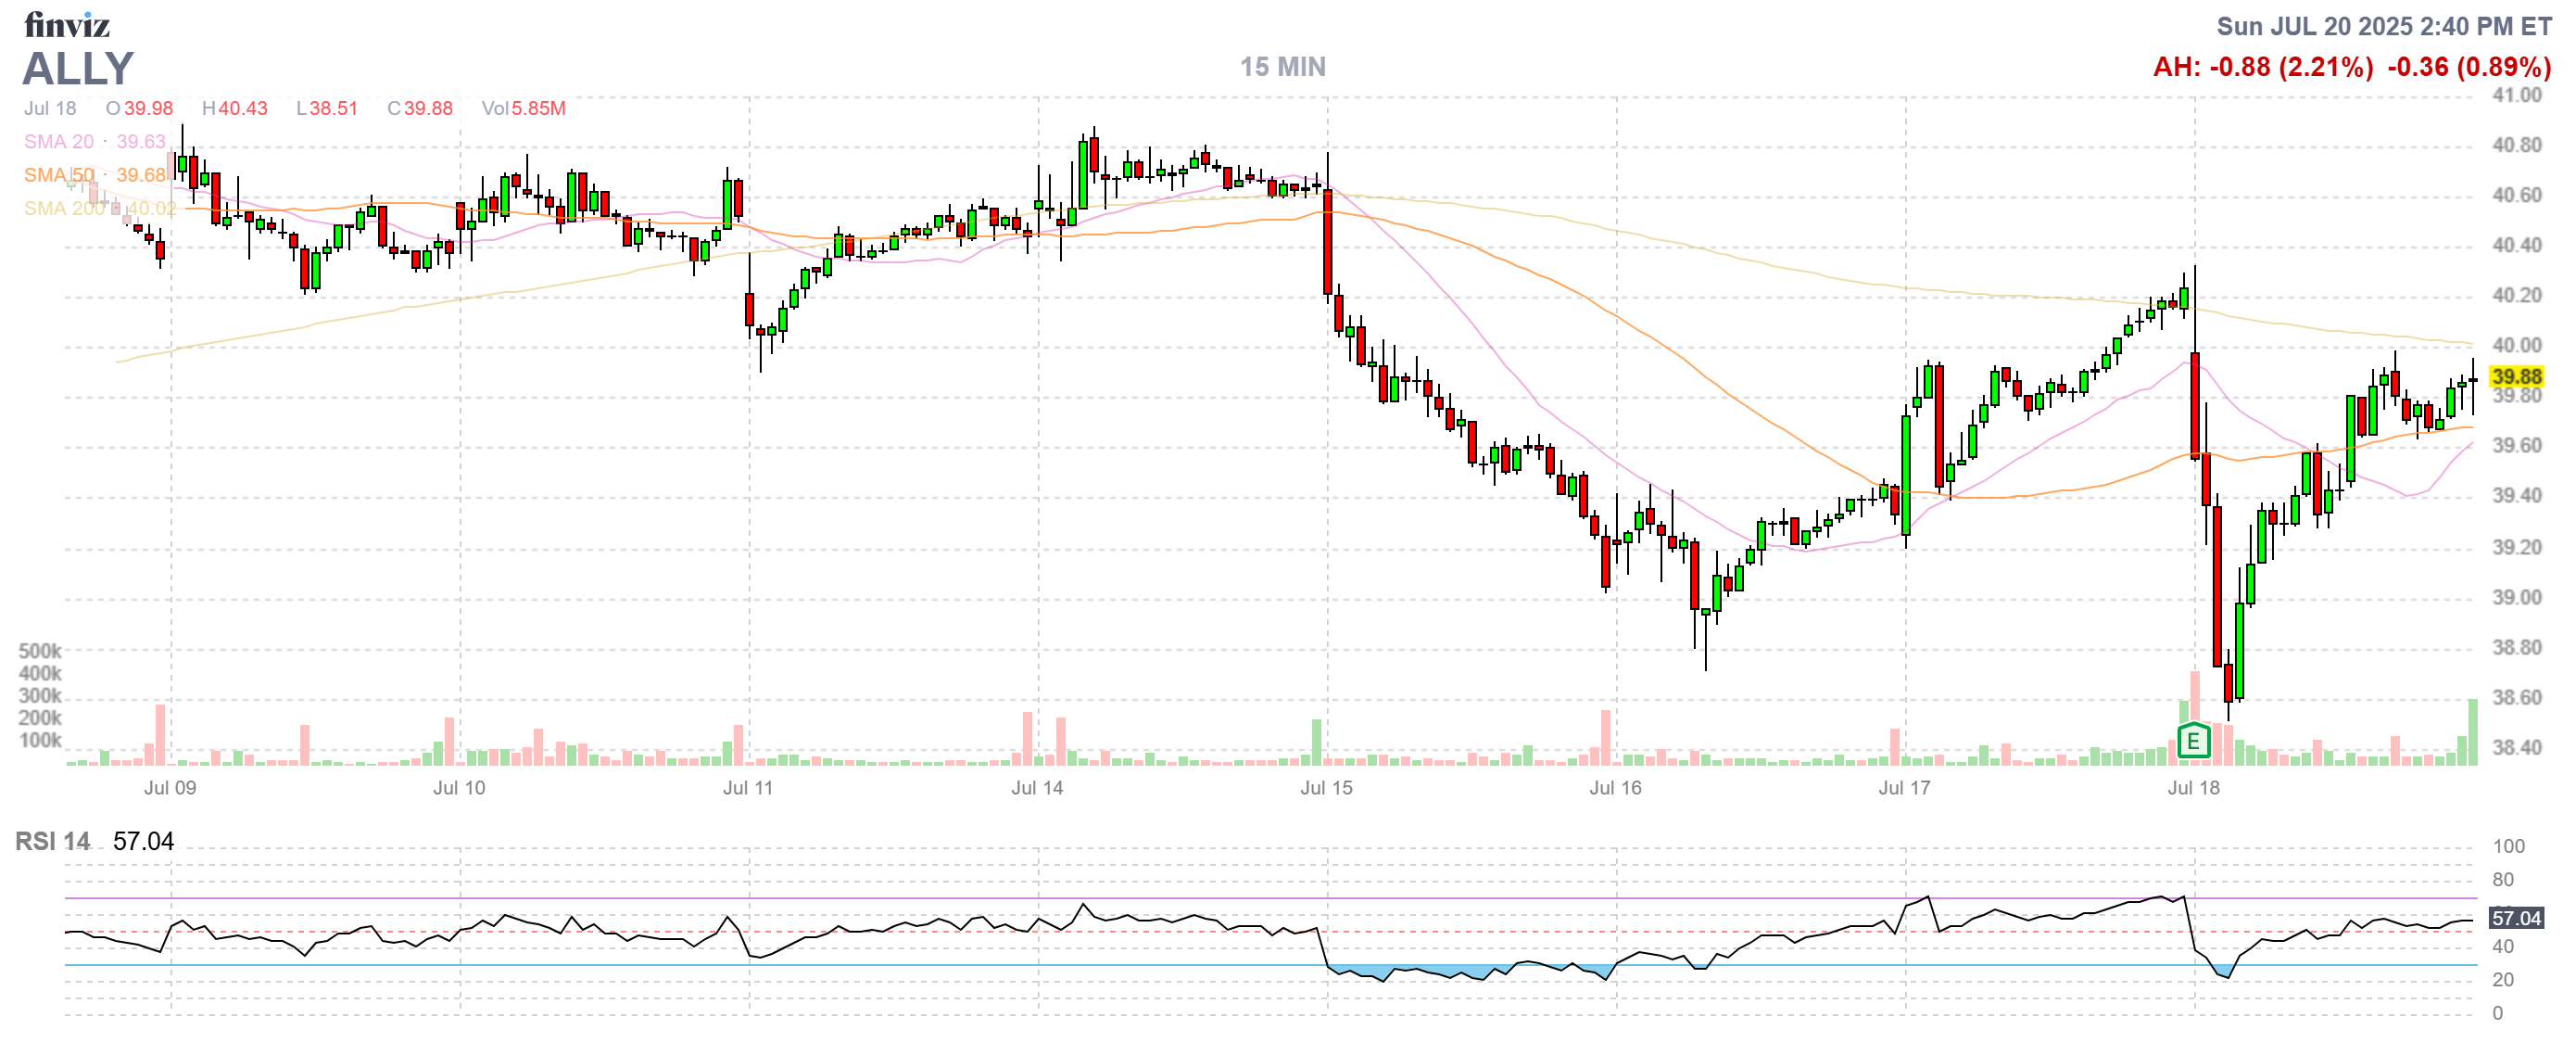The image size is (2576, 1042).
Task: Click the RSI 14 indicator label
Action: (x=52, y=841)
